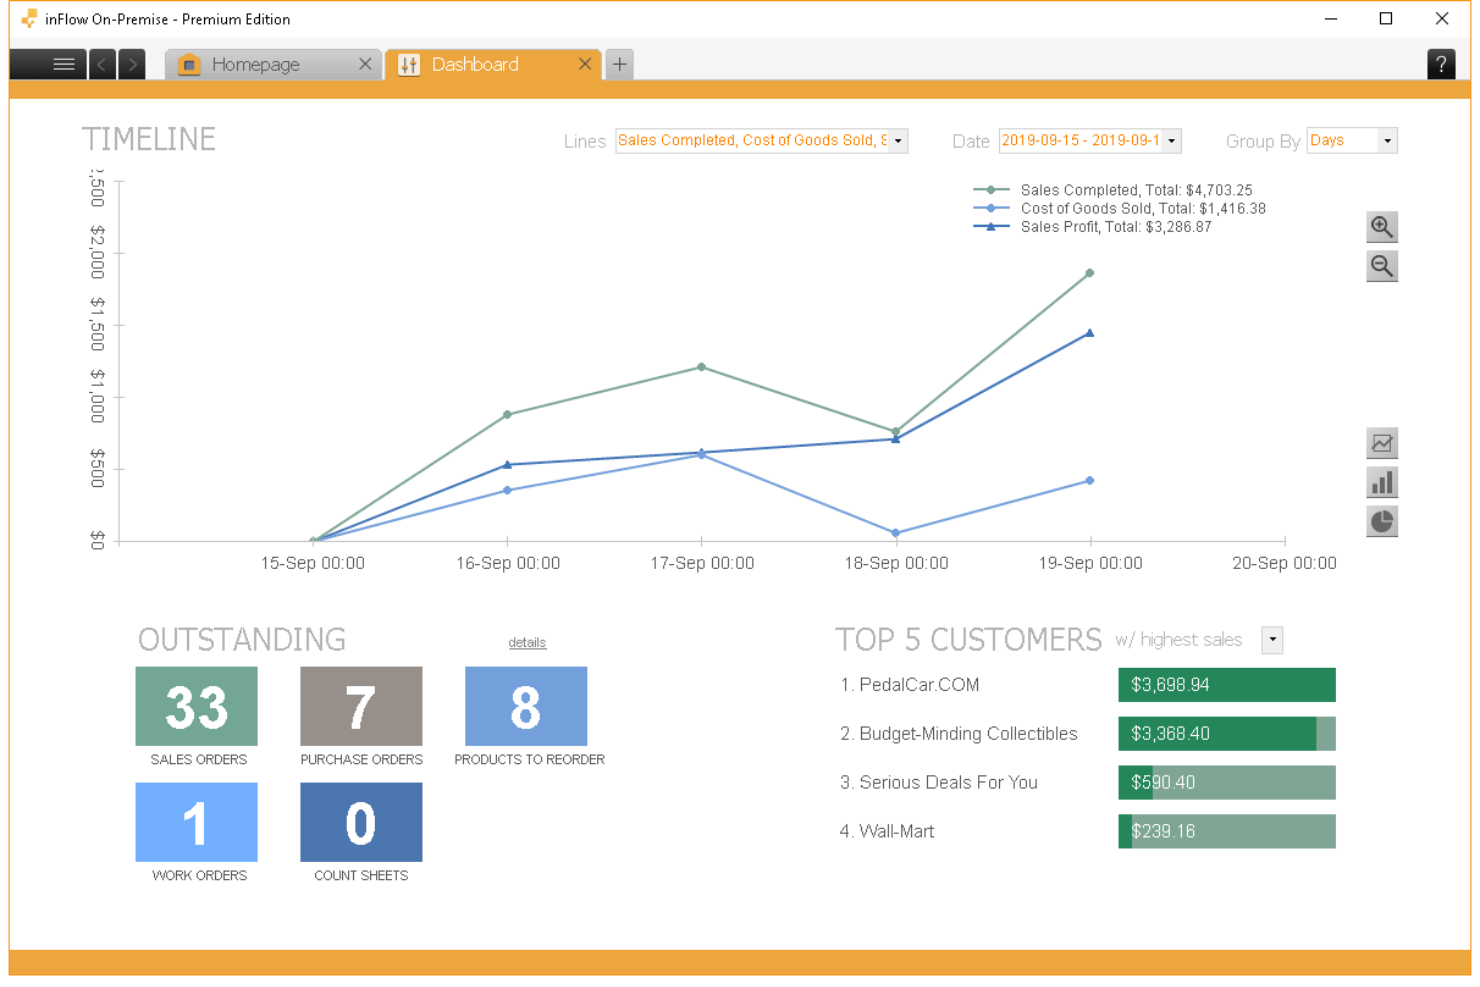
Task: Open the hamburger main menu
Action: 63,64
